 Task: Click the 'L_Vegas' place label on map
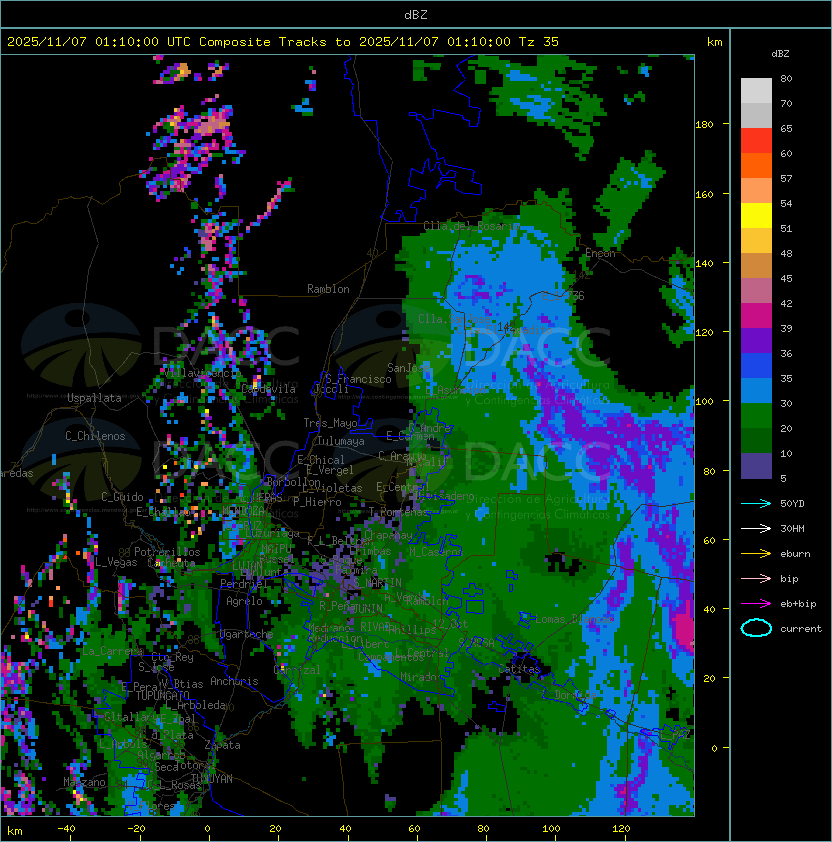[116, 562]
